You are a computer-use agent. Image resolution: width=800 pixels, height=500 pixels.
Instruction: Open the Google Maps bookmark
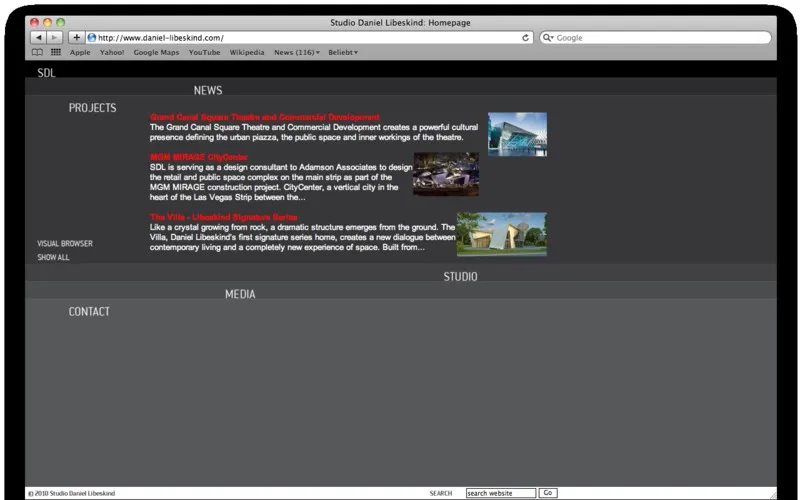156,52
